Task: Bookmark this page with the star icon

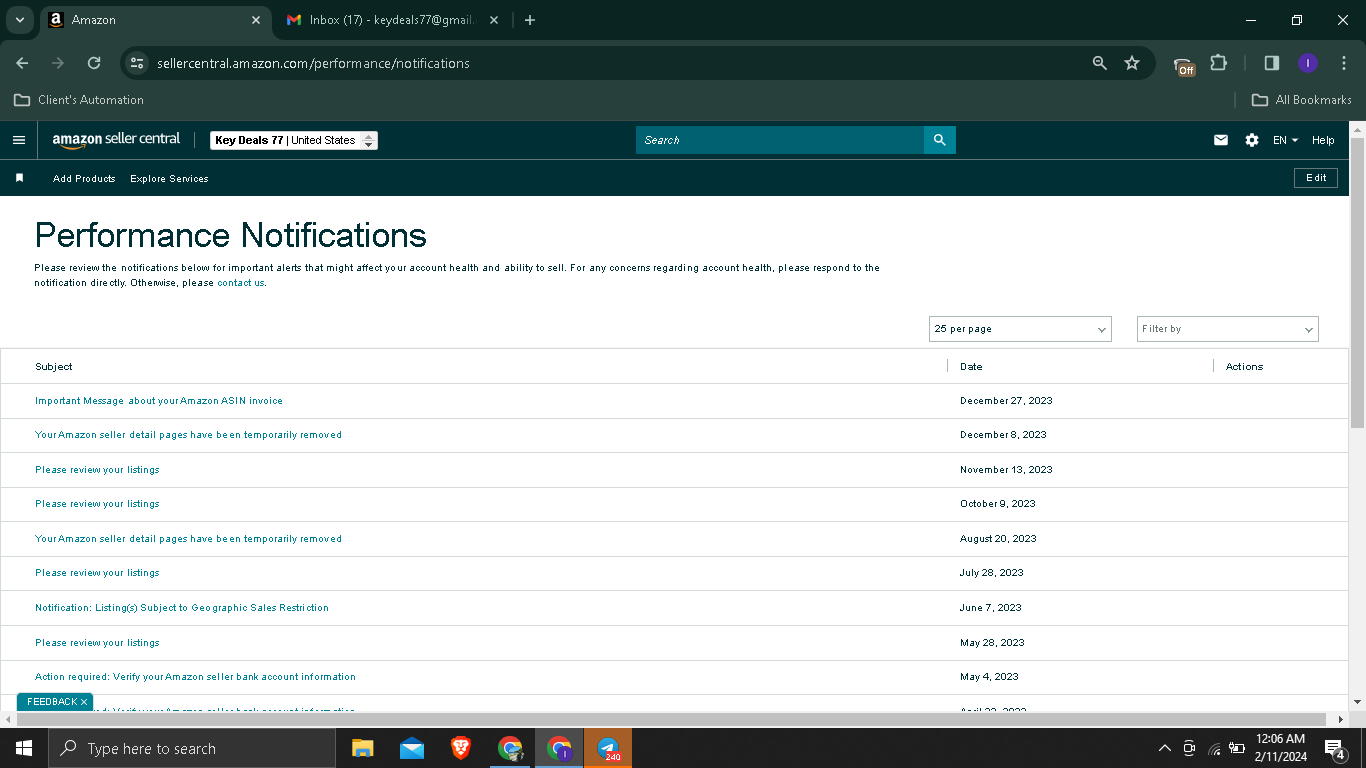Action: pyautogui.click(x=1132, y=63)
